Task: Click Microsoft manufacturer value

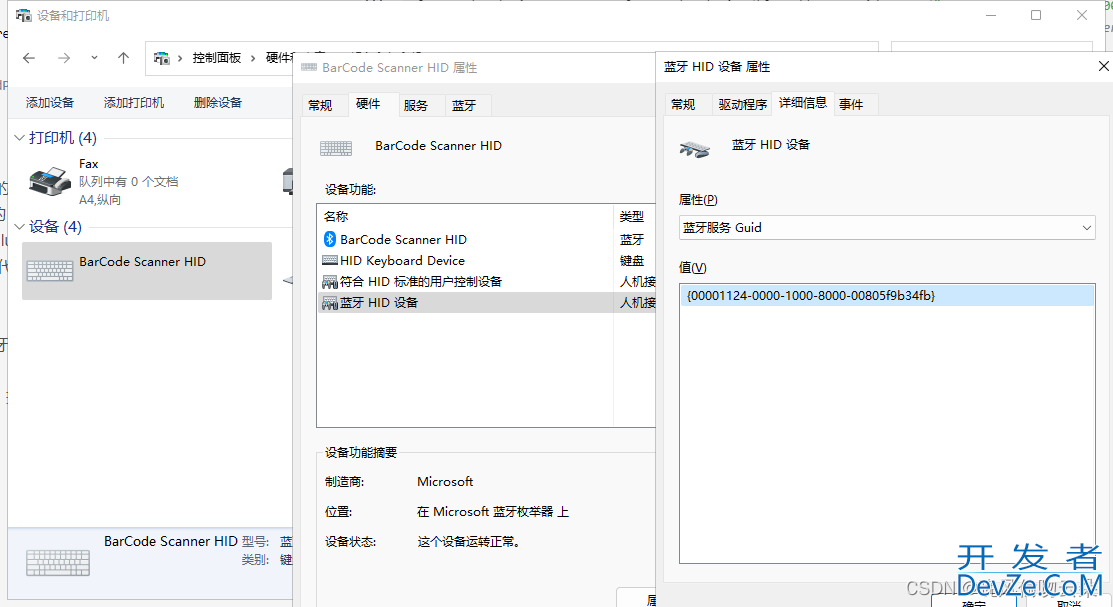Action: 445,482
